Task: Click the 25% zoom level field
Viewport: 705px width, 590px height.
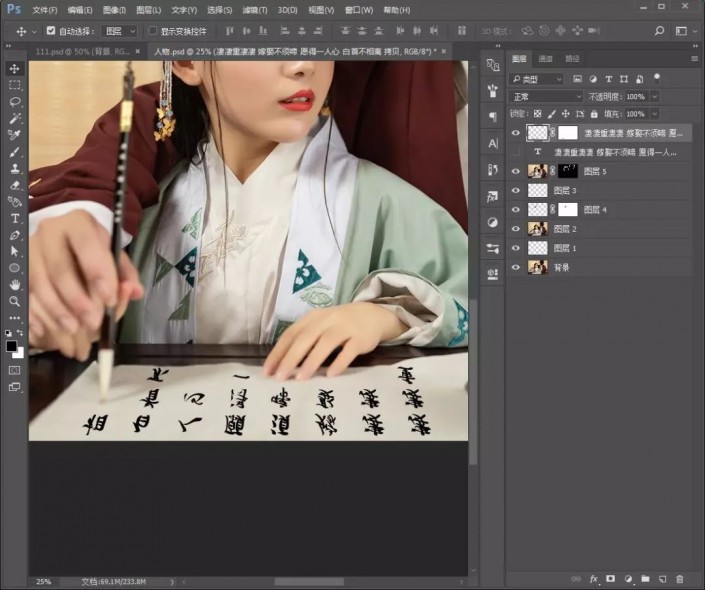Action: click(43, 582)
